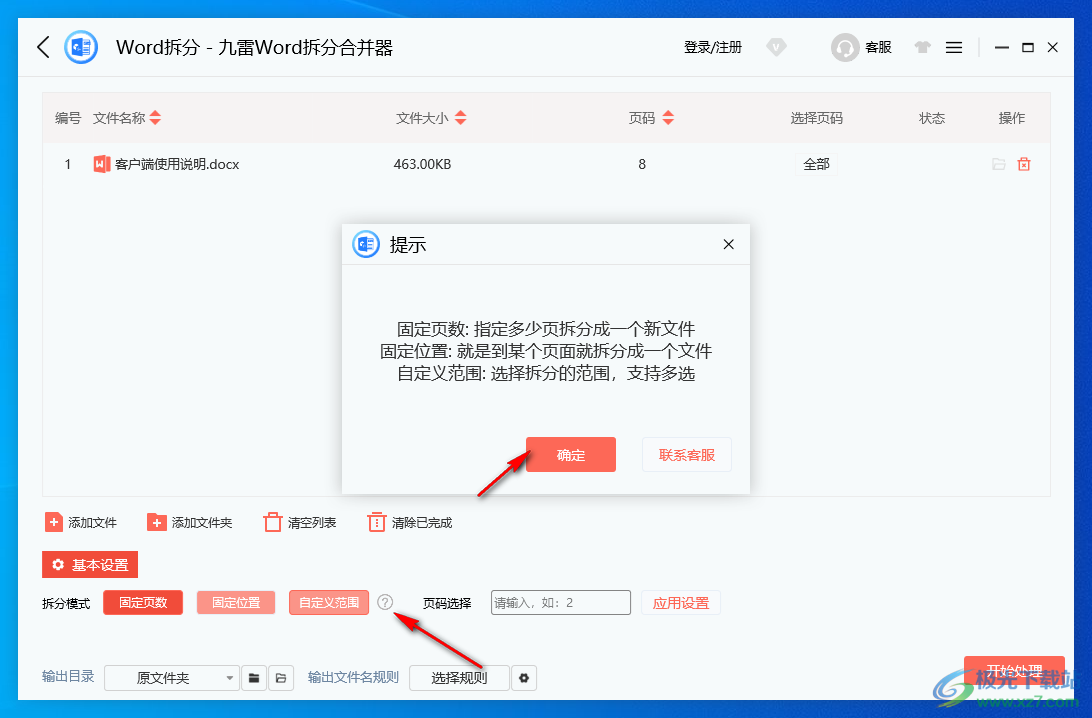Open the help question-mark icon beside 自定义范围
Screen dimensions: 1092x718
click(385, 602)
